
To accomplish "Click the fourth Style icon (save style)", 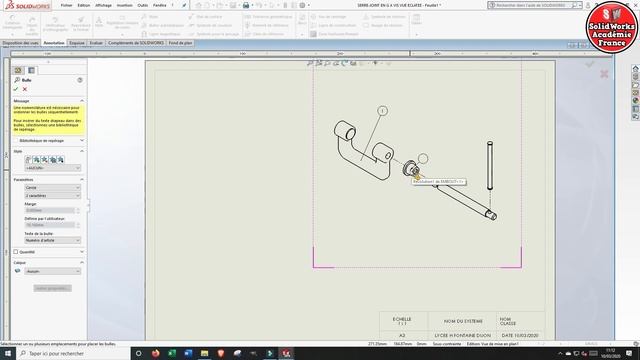I will point(53,160).
